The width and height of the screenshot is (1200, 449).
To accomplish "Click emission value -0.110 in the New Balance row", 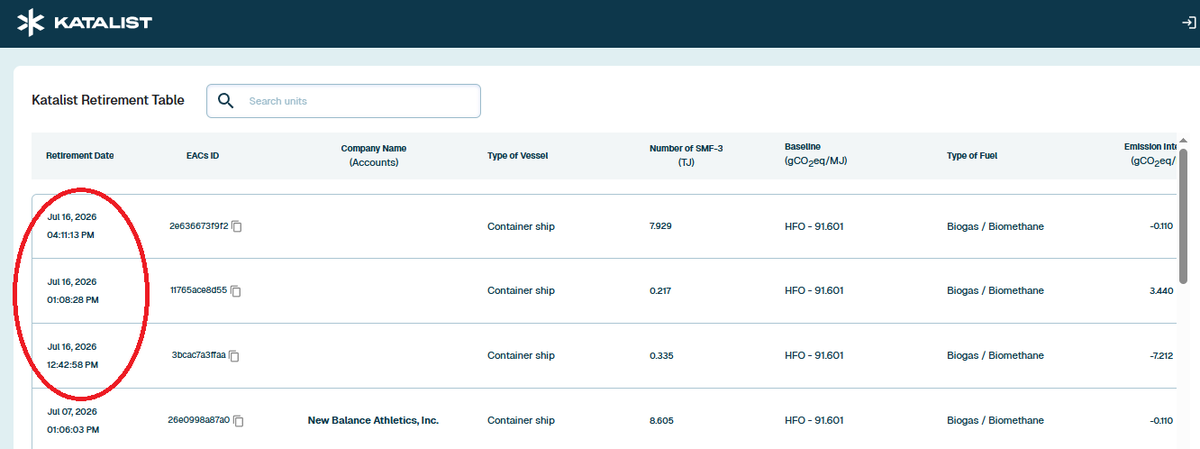I will [1161, 421].
